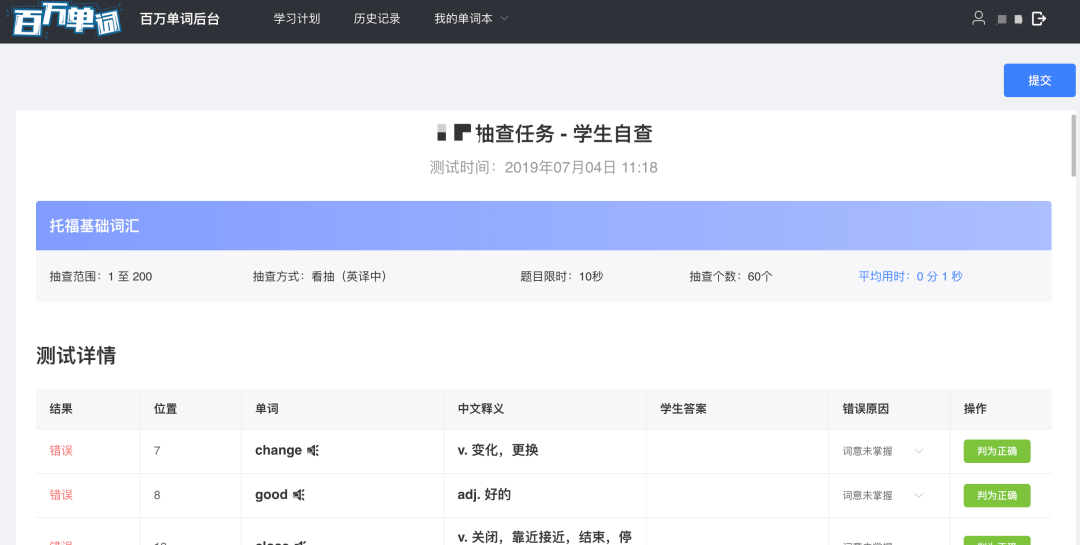The height and width of the screenshot is (545, 1080).
Task: Mark the change row as 判为正确
Action: pyautogui.click(x=996, y=451)
